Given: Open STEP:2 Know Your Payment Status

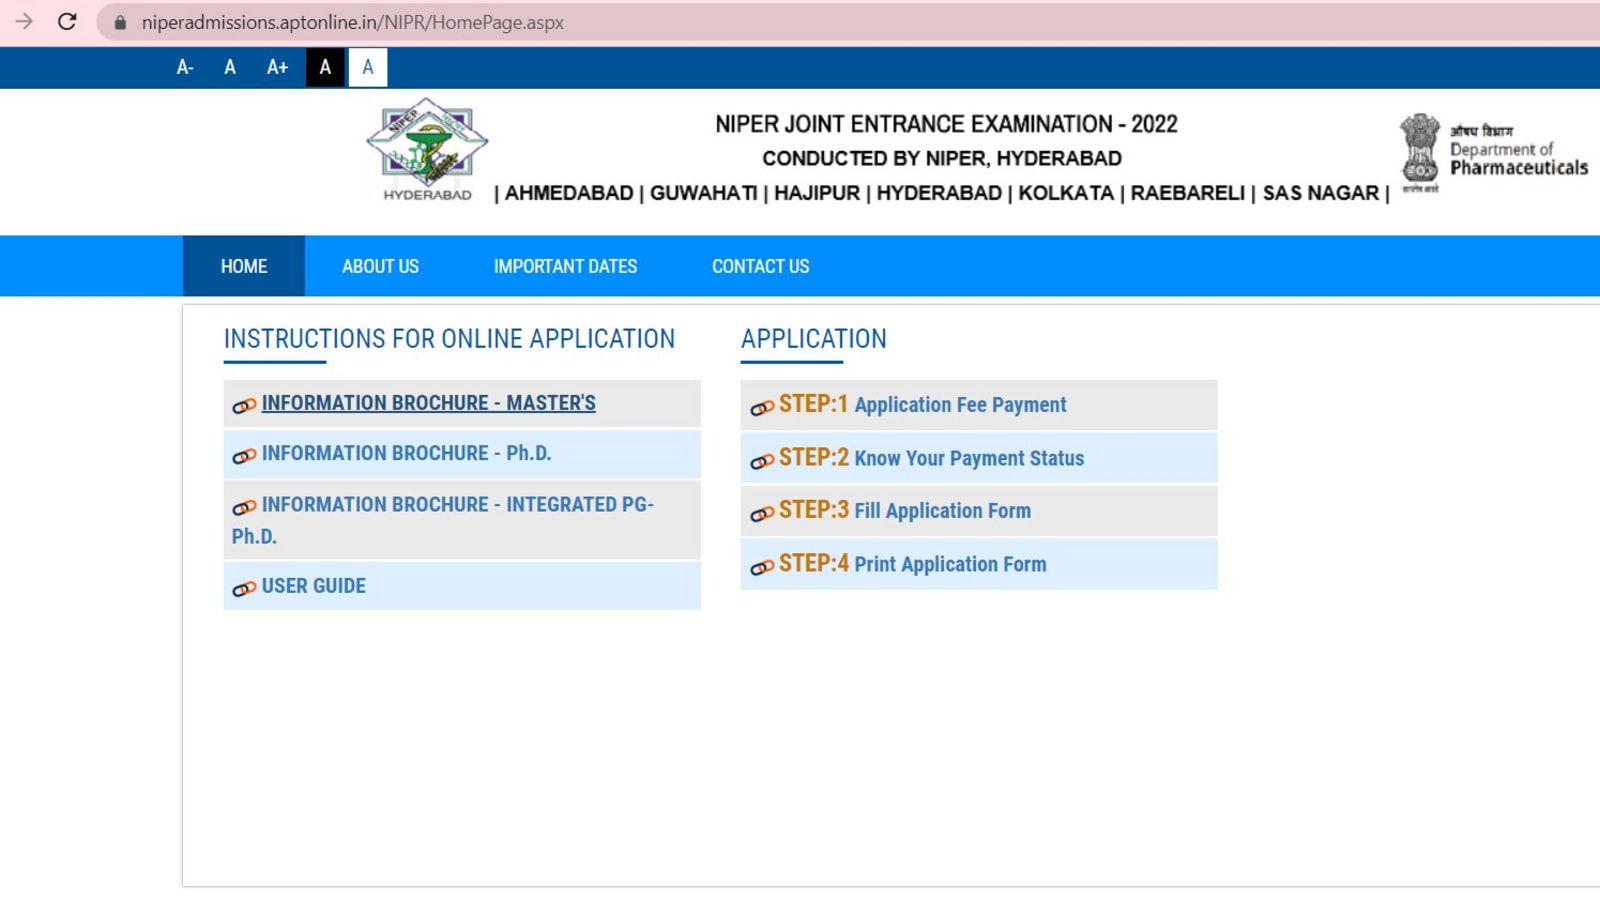Looking at the screenshot, I should click(x=932, y=458).
